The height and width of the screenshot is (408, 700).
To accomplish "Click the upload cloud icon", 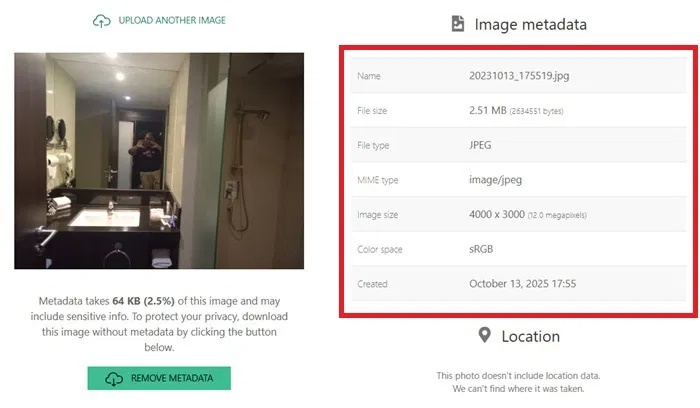I will [101, 21].
